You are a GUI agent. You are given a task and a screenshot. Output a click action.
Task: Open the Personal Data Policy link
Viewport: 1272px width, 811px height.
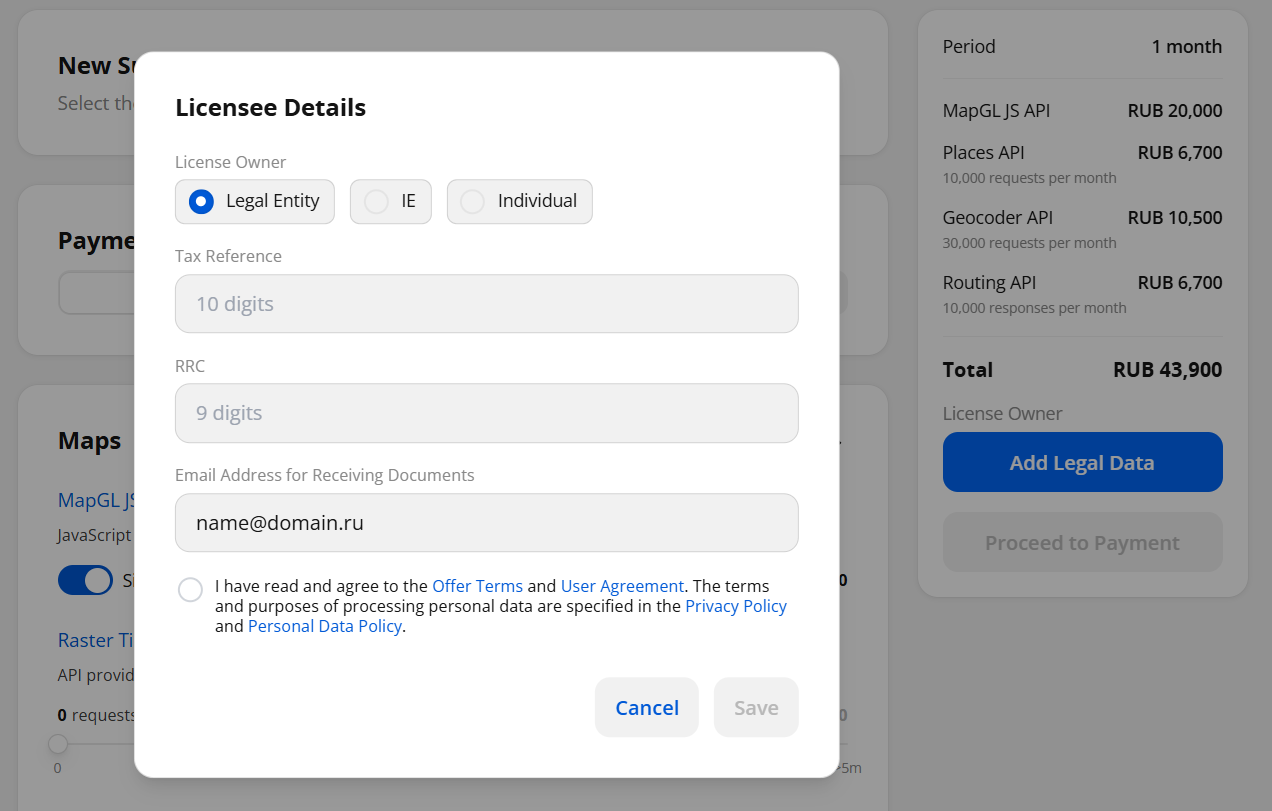[x=324, y=626]
